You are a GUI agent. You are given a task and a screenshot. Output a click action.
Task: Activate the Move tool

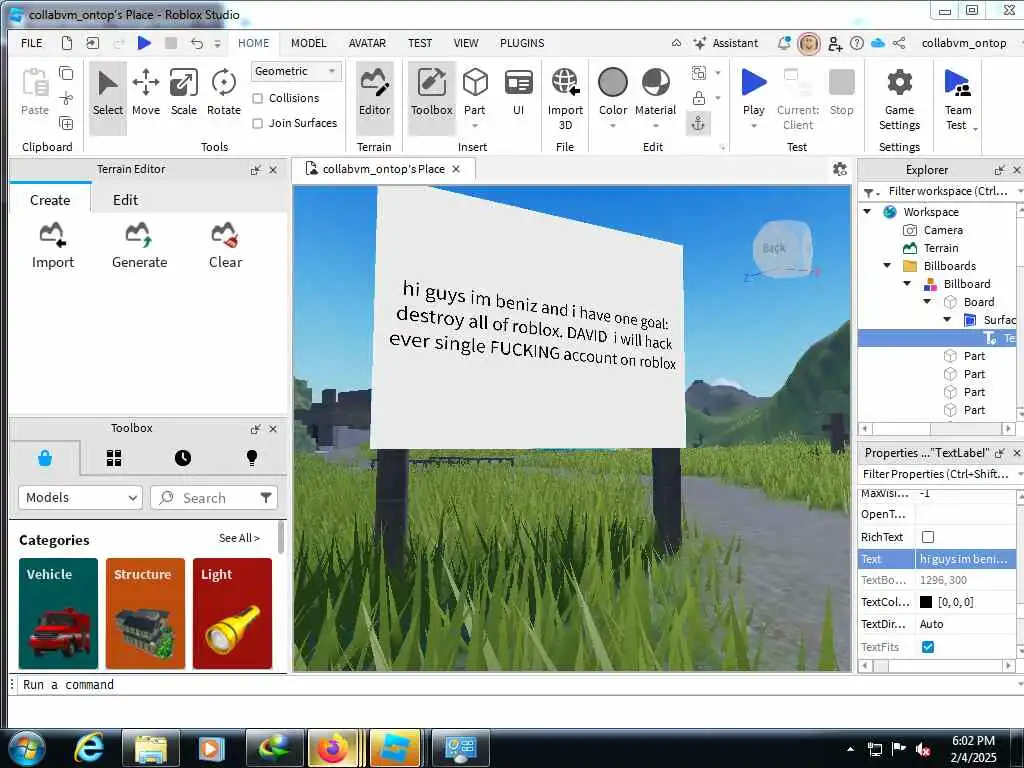146,93
